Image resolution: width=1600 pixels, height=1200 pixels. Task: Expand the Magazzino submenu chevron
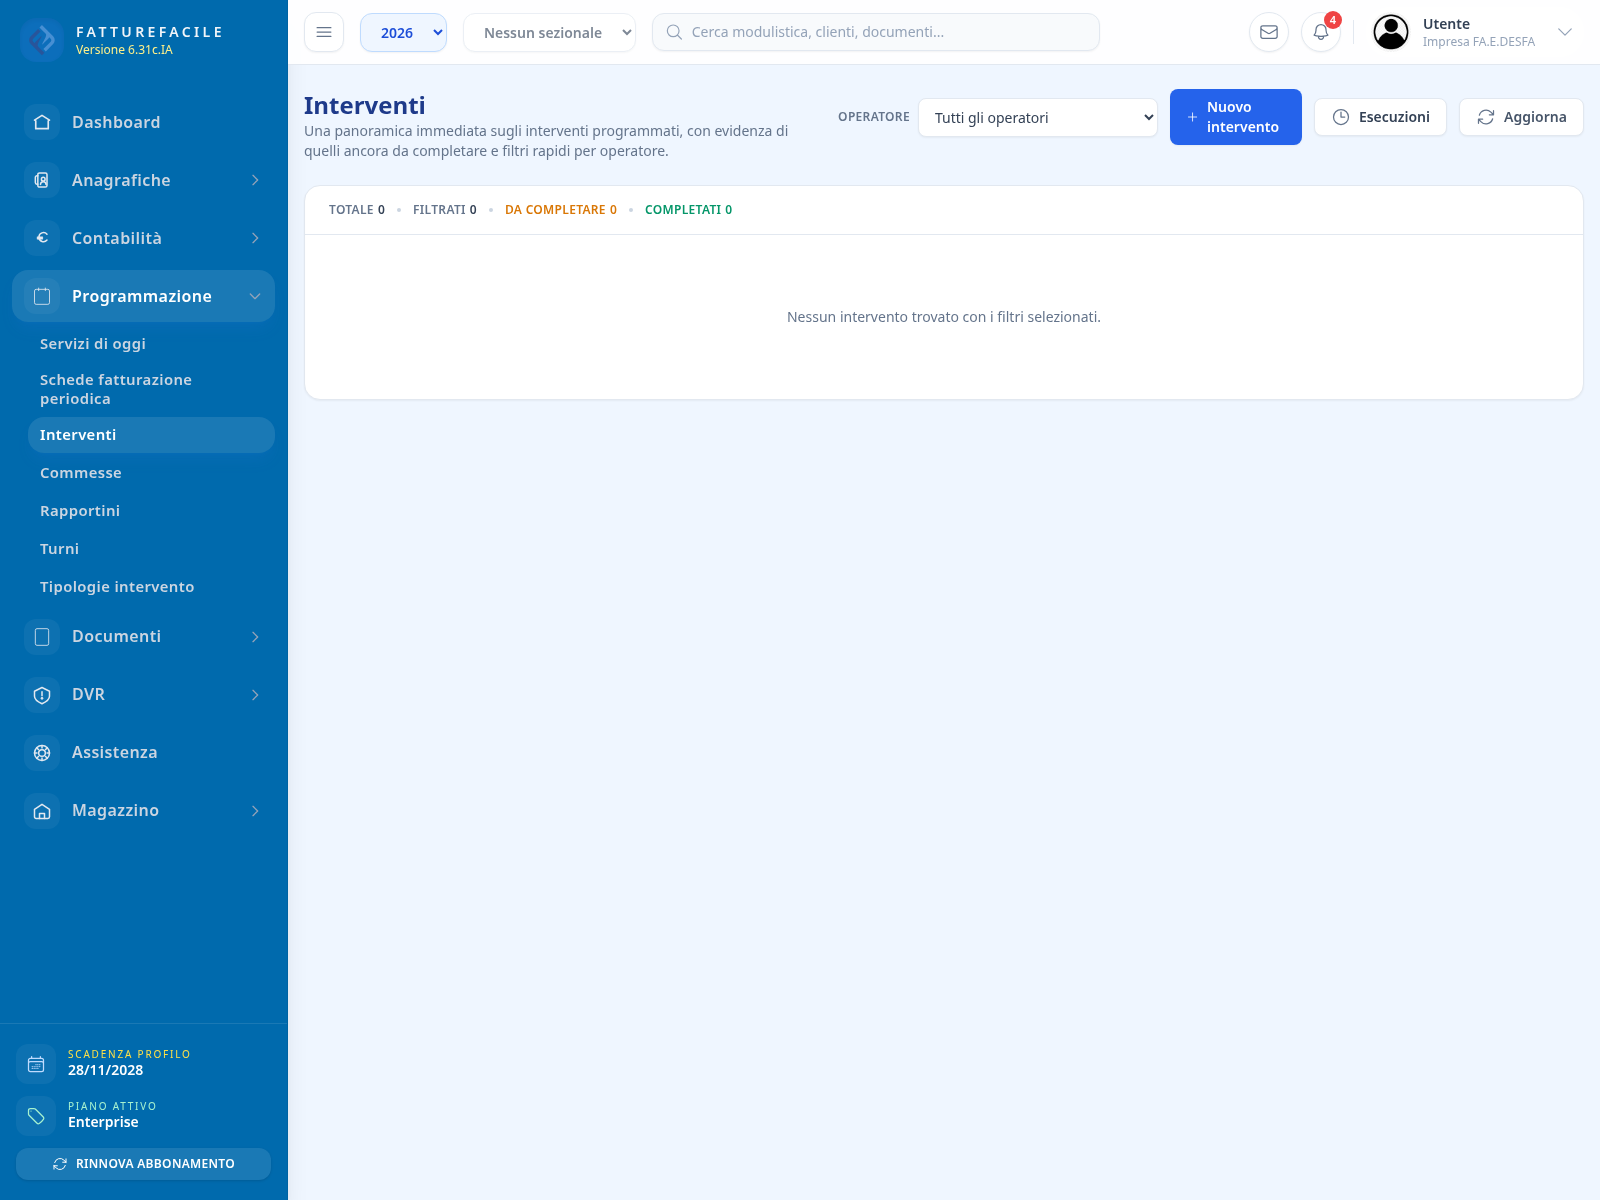point(255,810)
